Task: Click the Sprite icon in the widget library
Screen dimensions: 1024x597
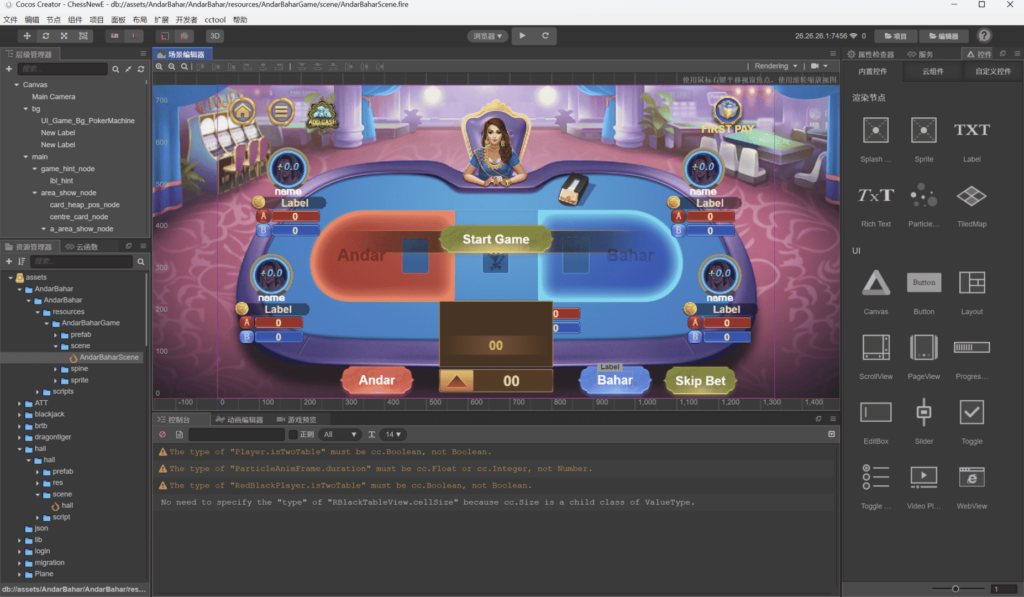Action: (923, 130)
